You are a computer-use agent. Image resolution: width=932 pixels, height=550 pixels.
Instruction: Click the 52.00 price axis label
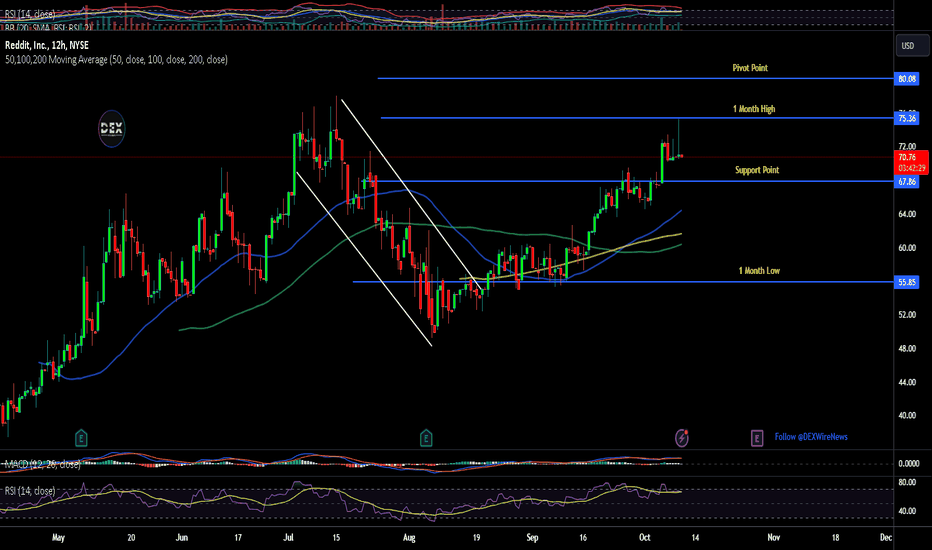click(906, 315)
